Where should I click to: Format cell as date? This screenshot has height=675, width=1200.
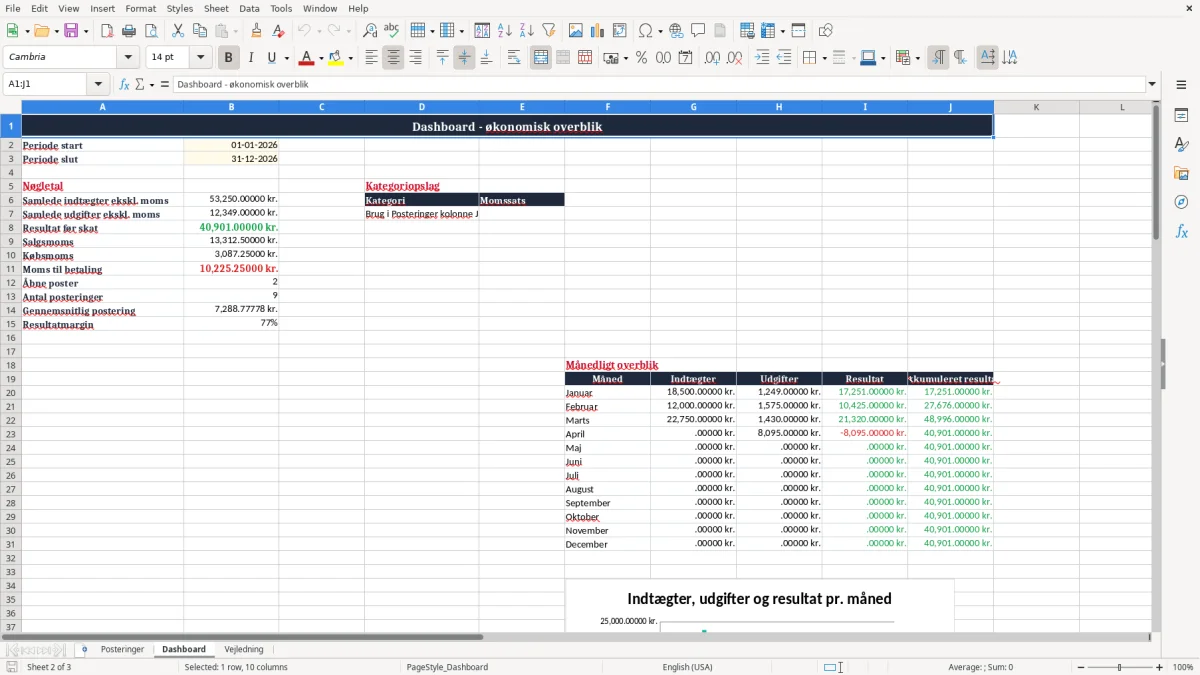click(x=685, y=58)
